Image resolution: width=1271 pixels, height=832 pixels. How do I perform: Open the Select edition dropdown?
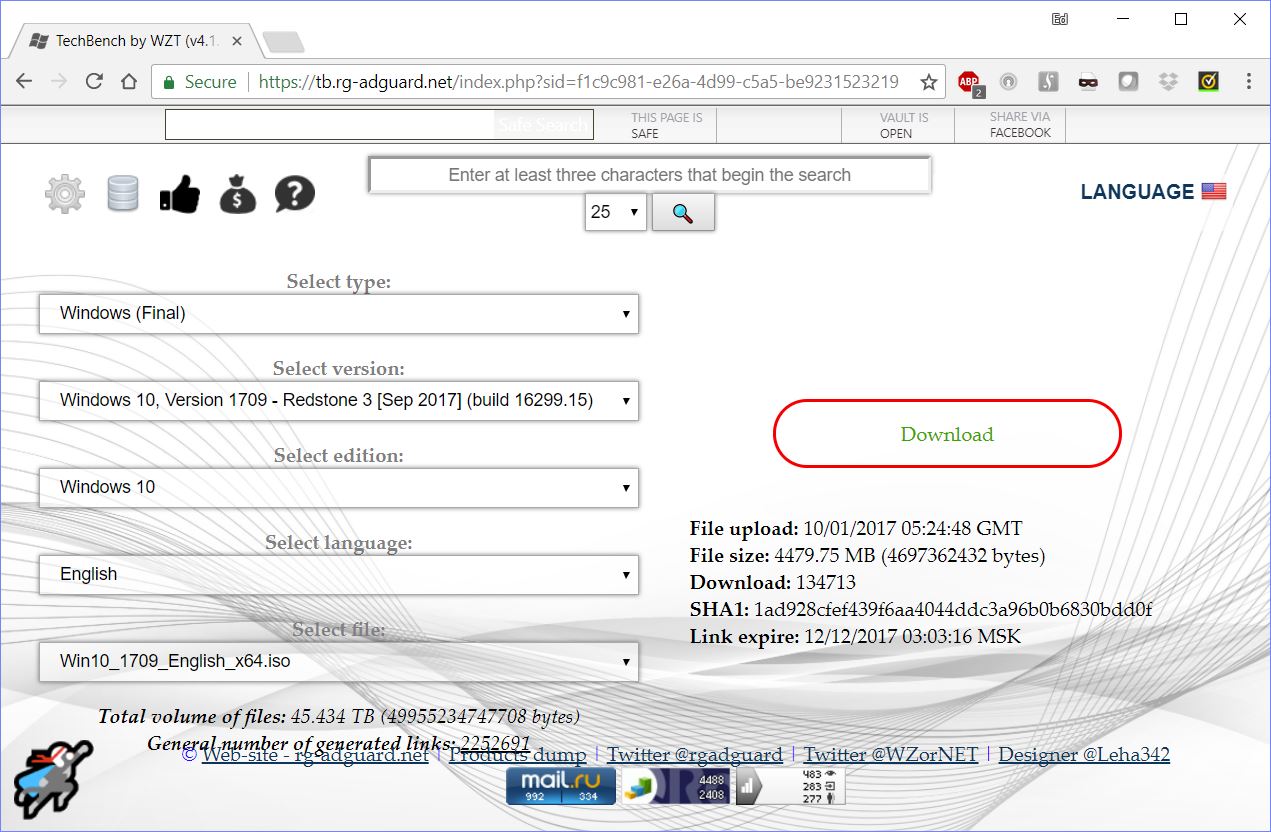point(339,487)
